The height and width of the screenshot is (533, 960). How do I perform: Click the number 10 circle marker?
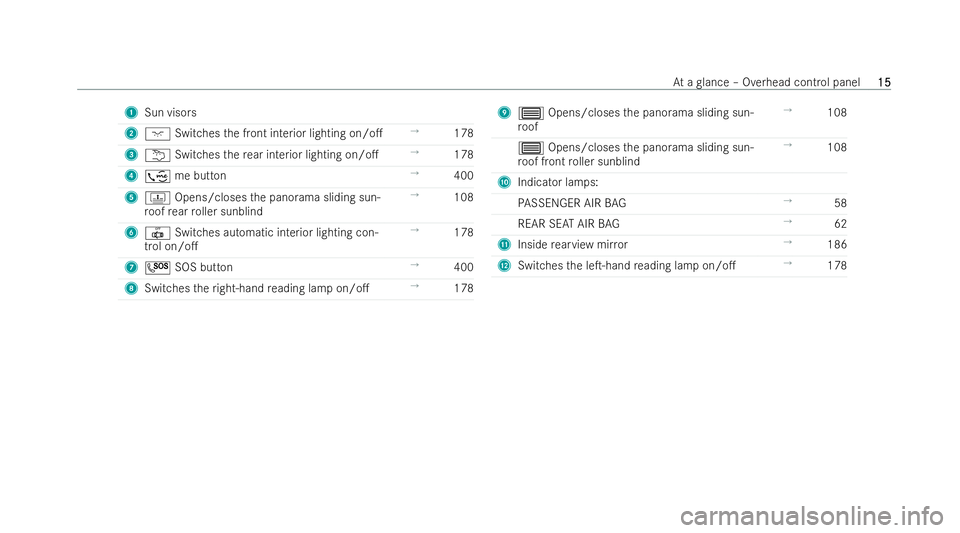(504, 182)
